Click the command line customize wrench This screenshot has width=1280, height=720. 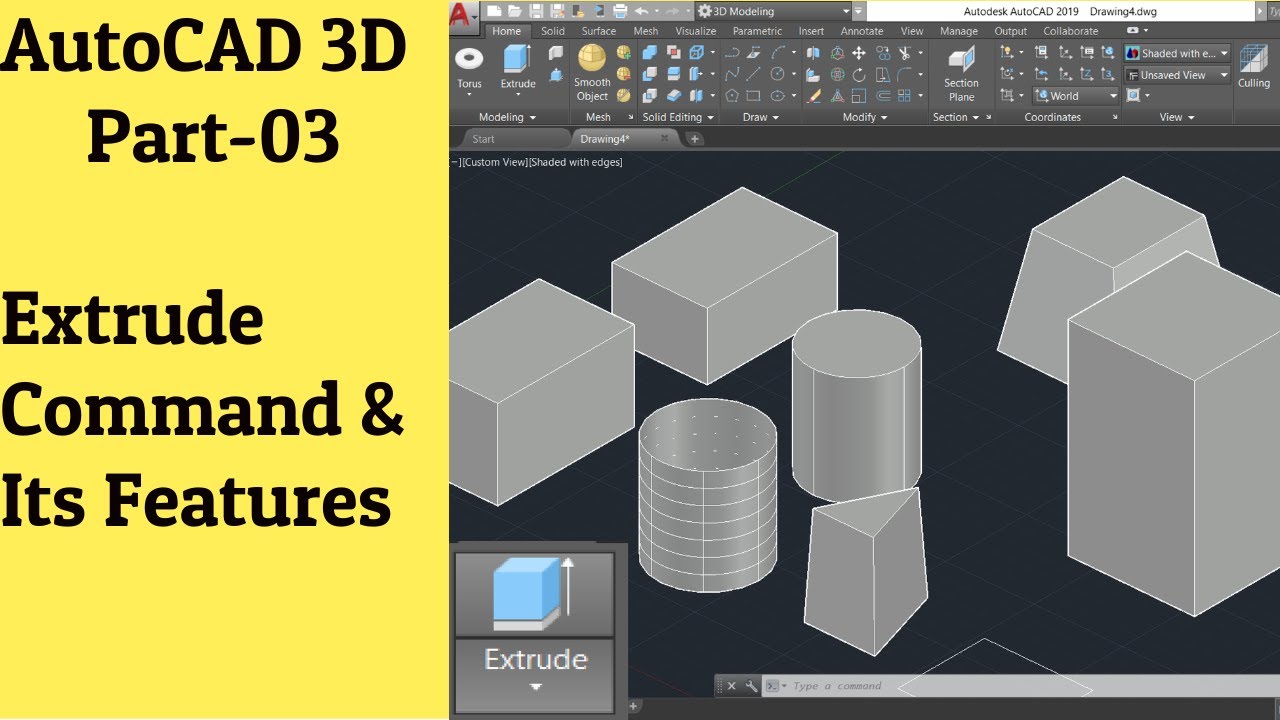[x=751, y=686]
